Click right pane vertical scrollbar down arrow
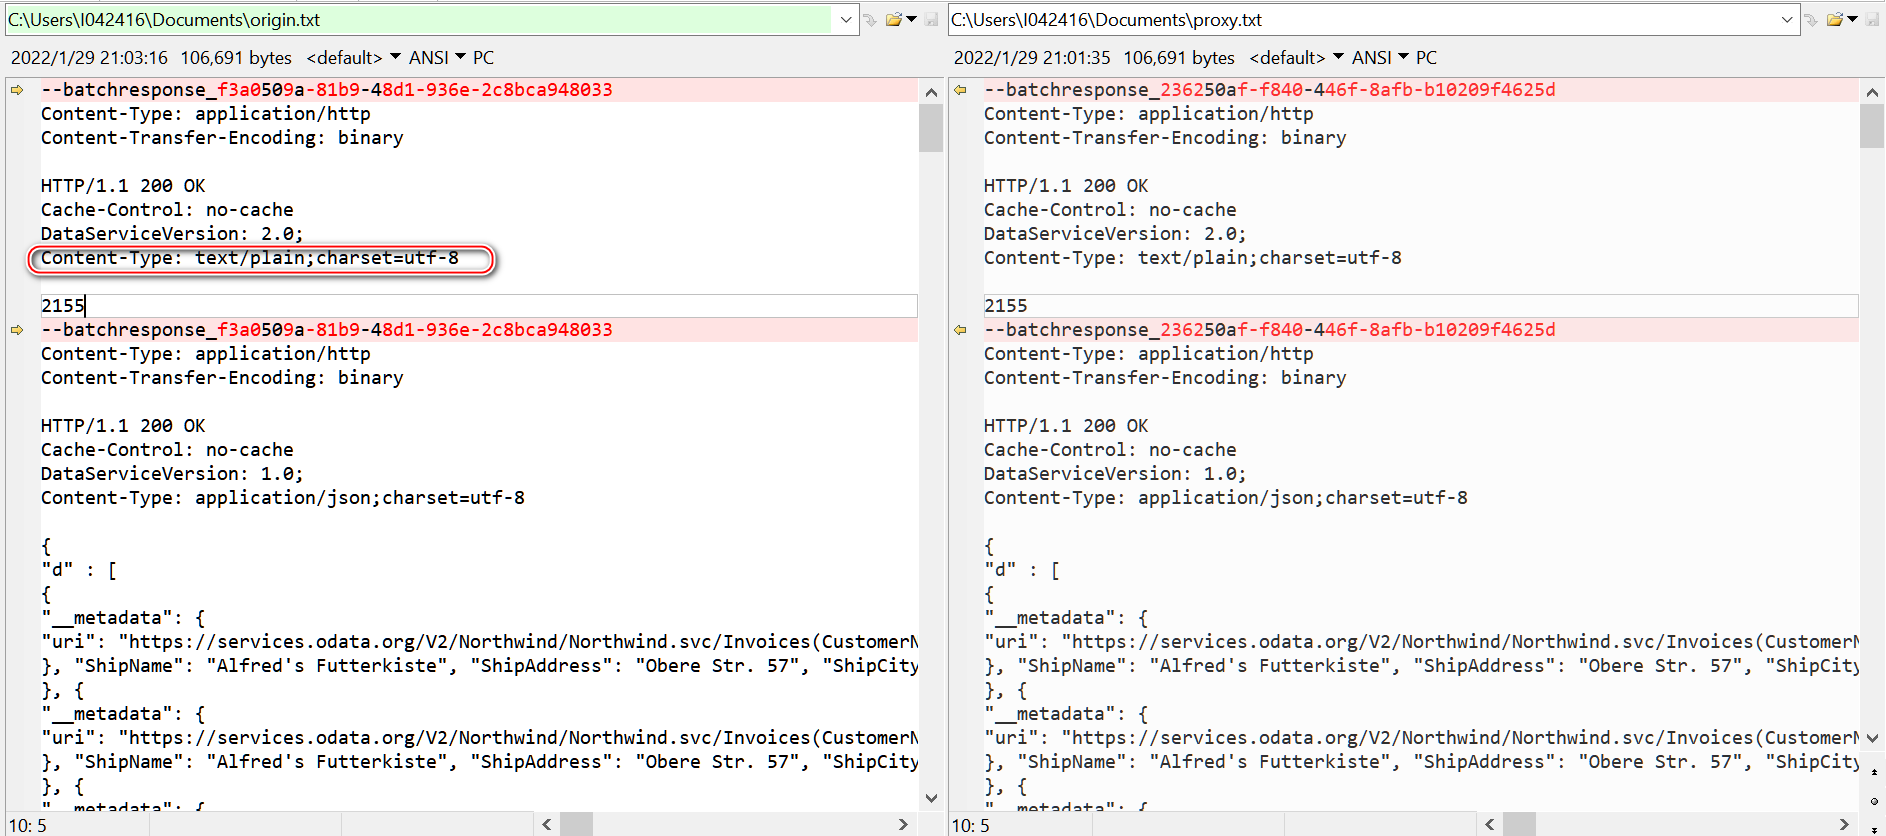This screenshot has width=1886, height=836. click(1872, 738)
